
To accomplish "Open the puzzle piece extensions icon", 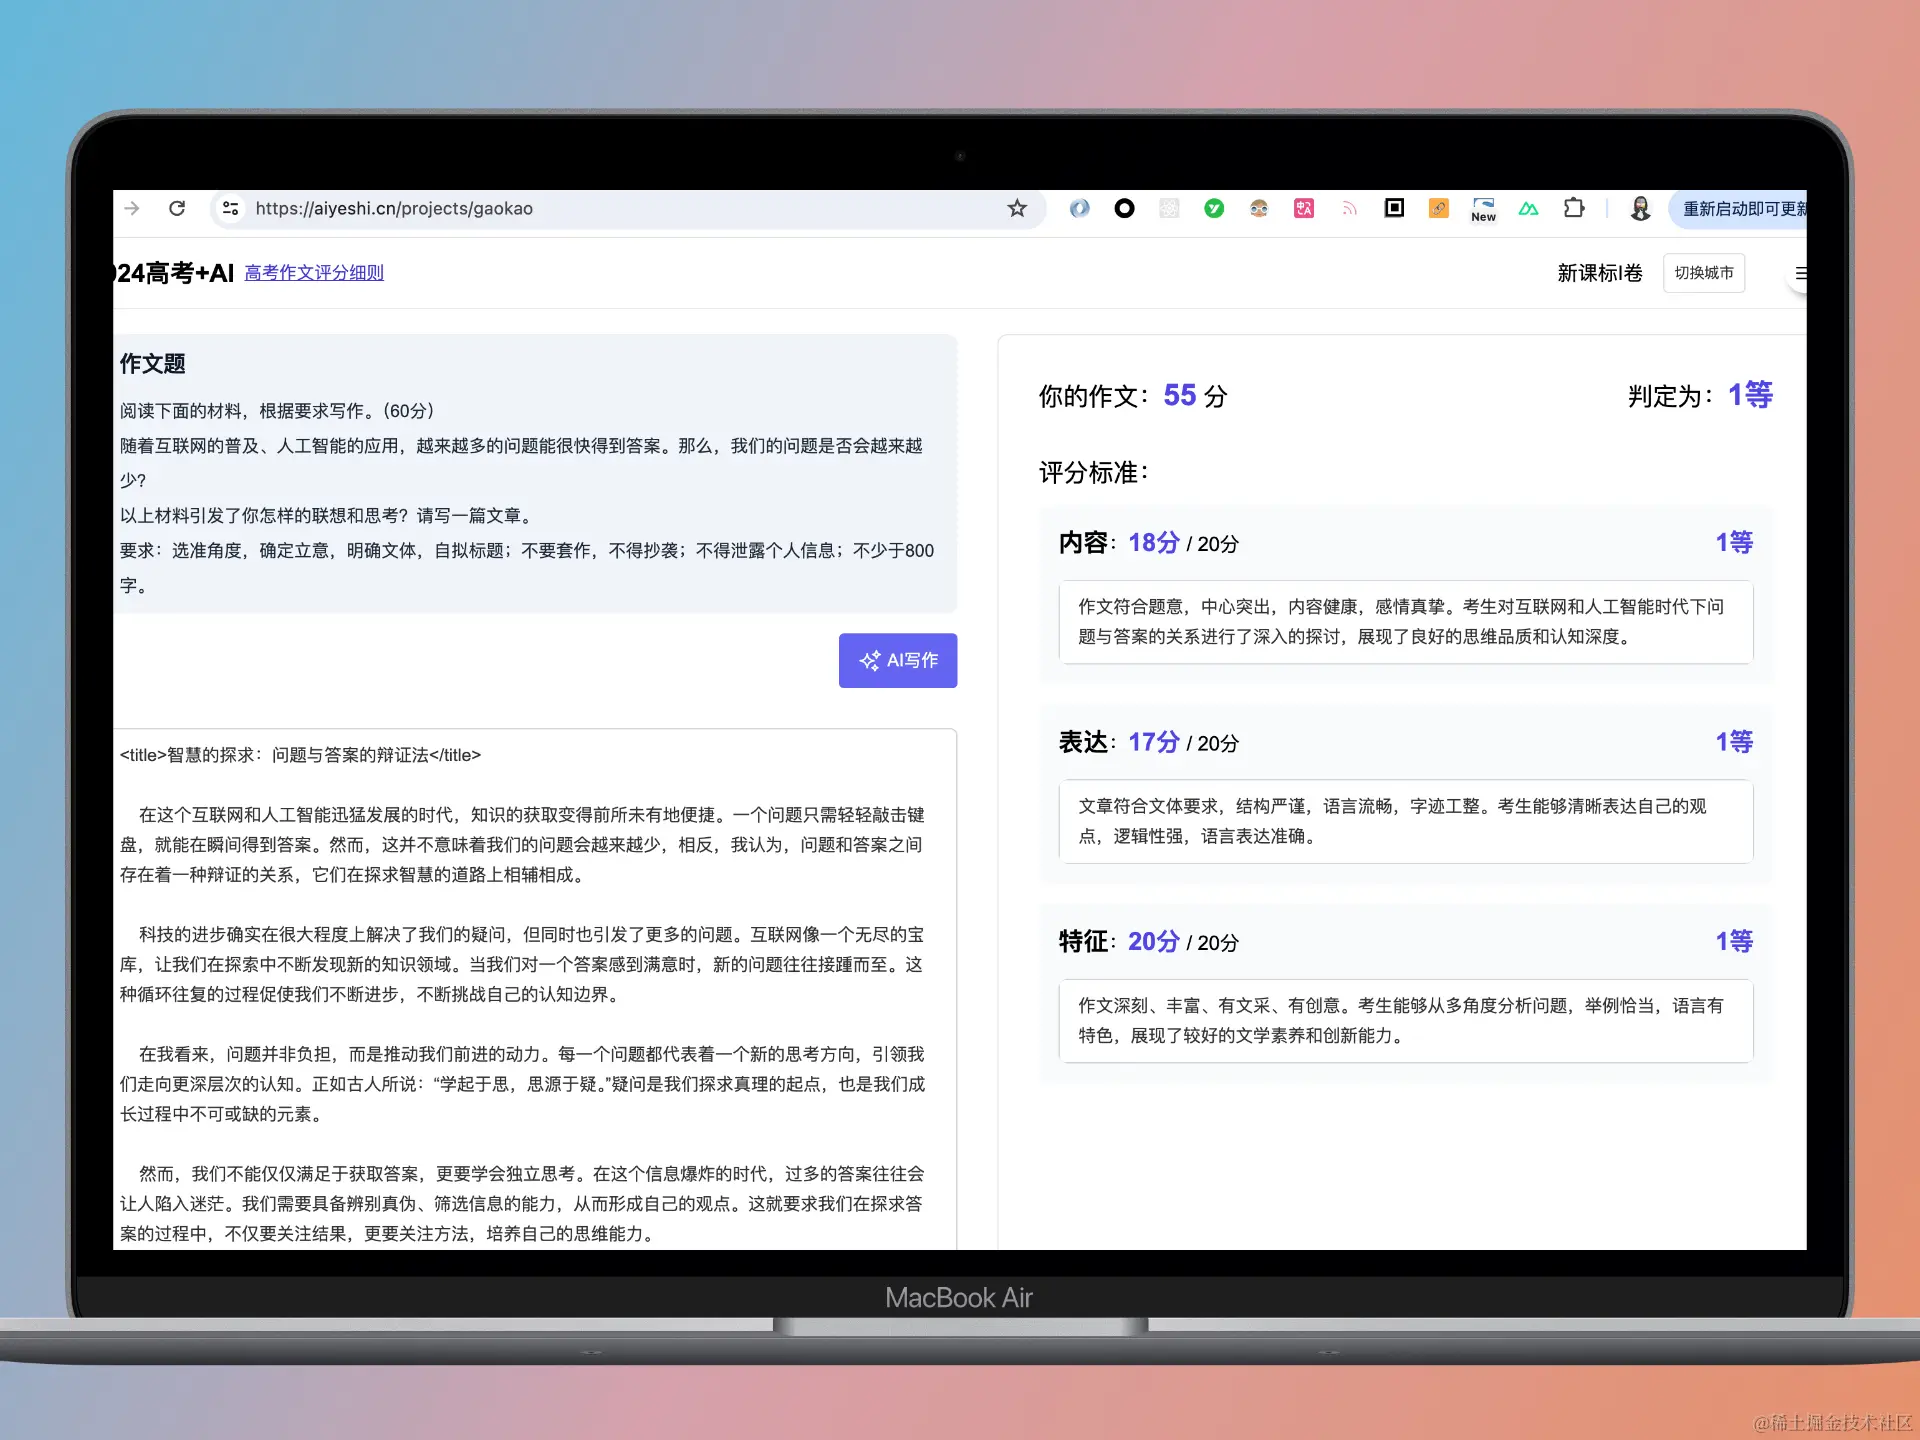I will click(1575, 208).
